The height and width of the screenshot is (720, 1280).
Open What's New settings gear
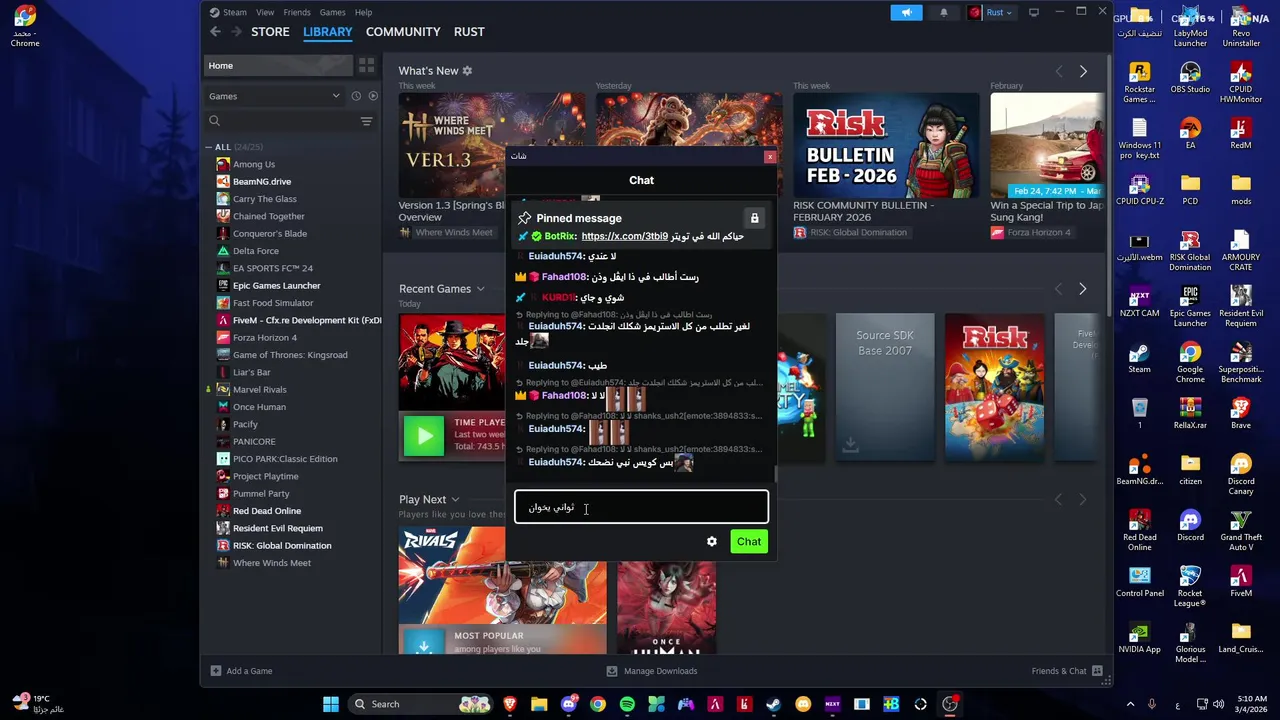[x=467, y=71]
